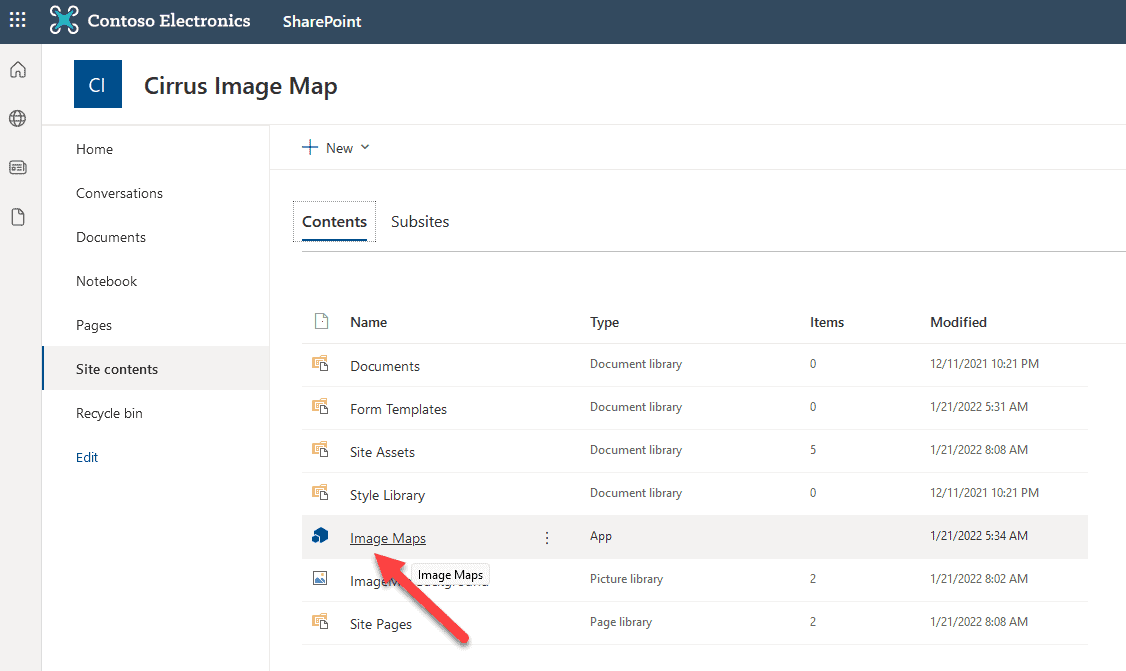The width and height of the screenshot is (1126, 671).
Task: Open SharePoint from the top bar
Action: point(321,20)
